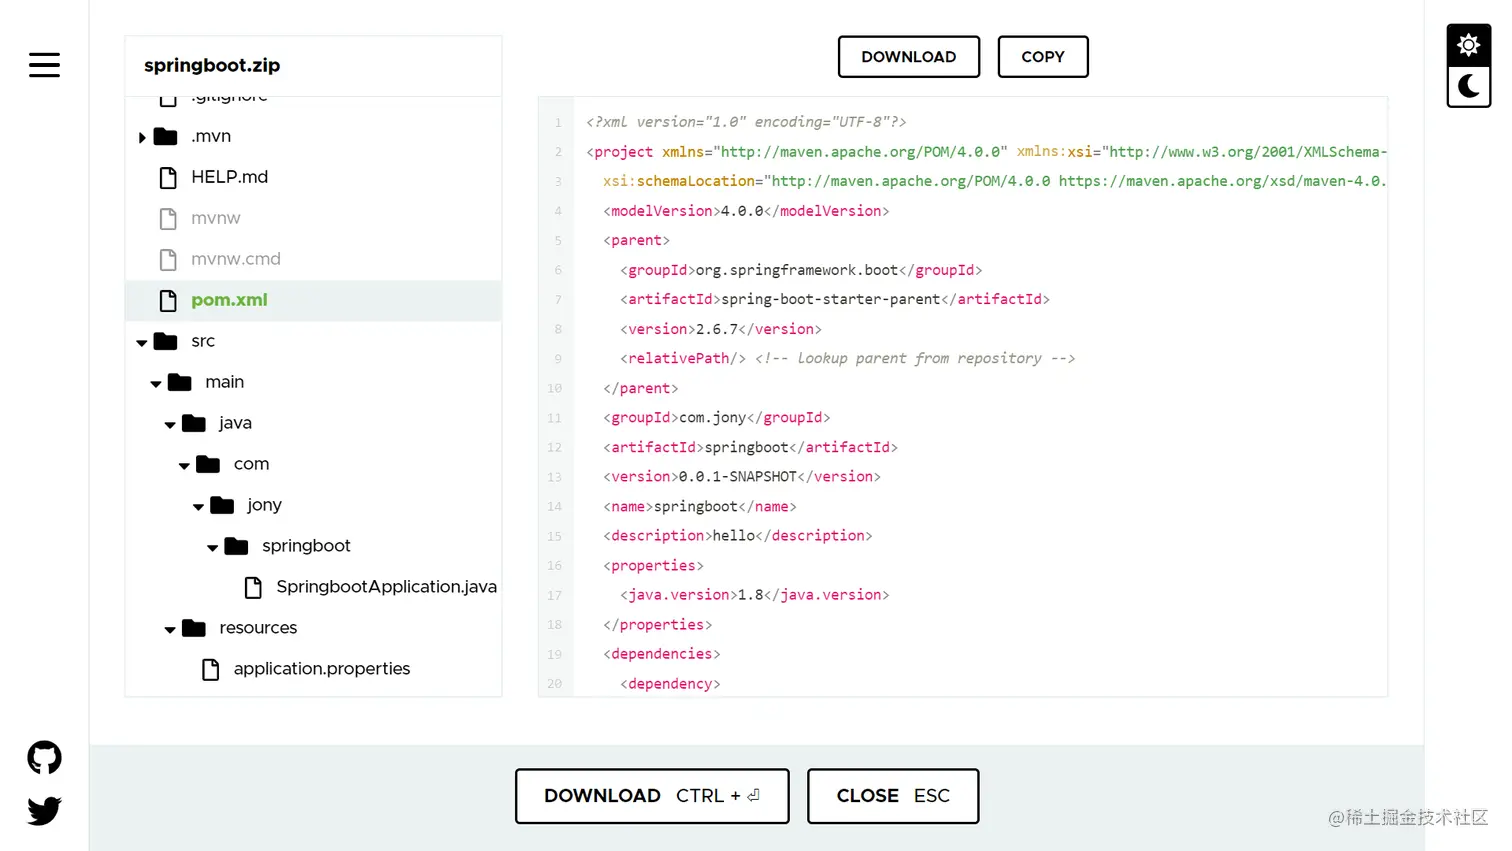Viewport: 1512px width, 851px height.
Task: Collapse the main folder arrow
Action: [156, 384]
